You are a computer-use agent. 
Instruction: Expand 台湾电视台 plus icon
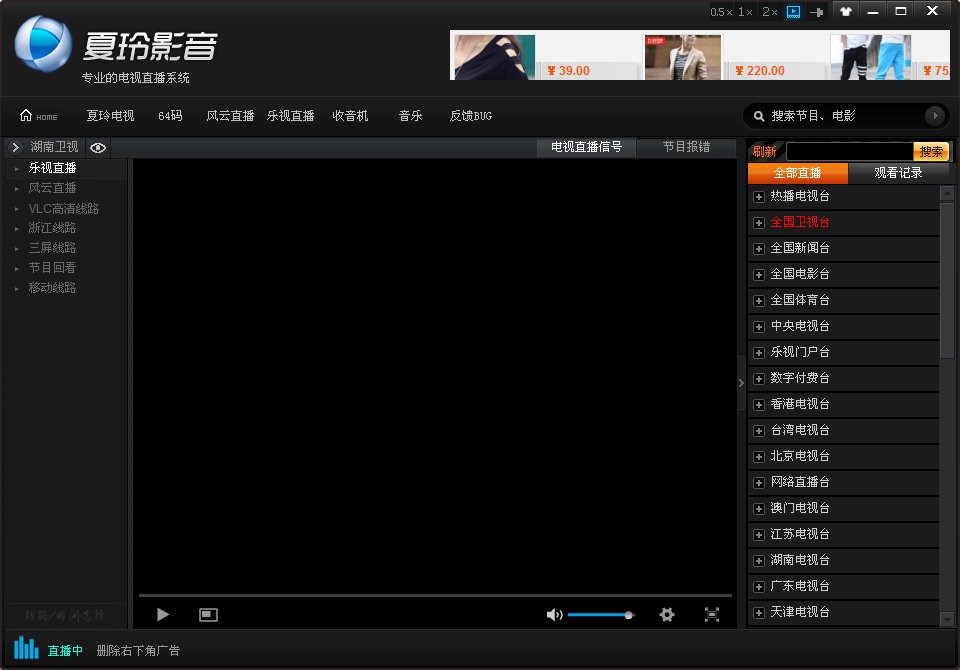759,431
